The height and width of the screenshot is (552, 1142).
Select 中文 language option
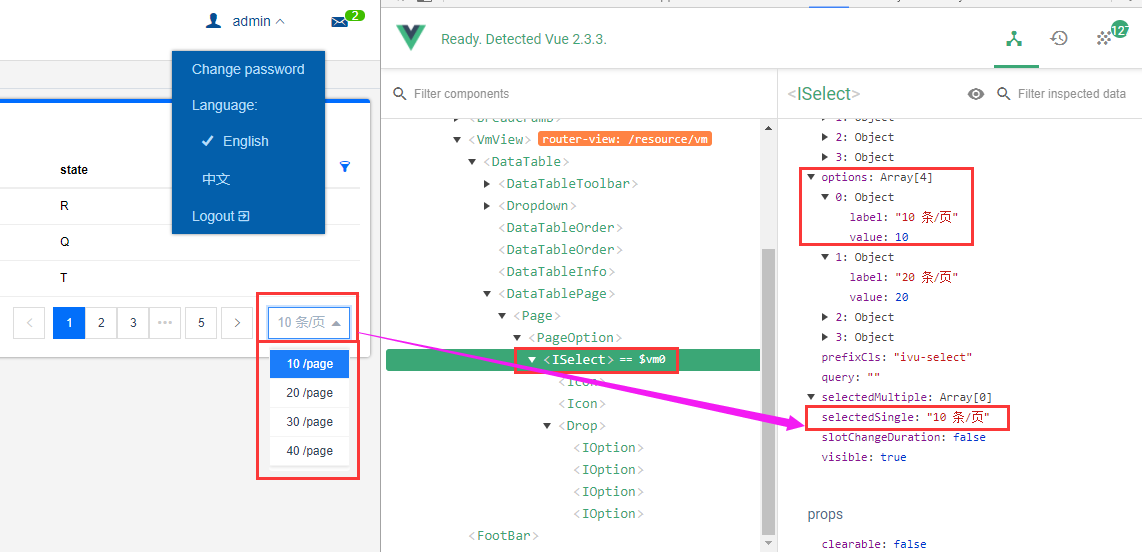(216, 179)
